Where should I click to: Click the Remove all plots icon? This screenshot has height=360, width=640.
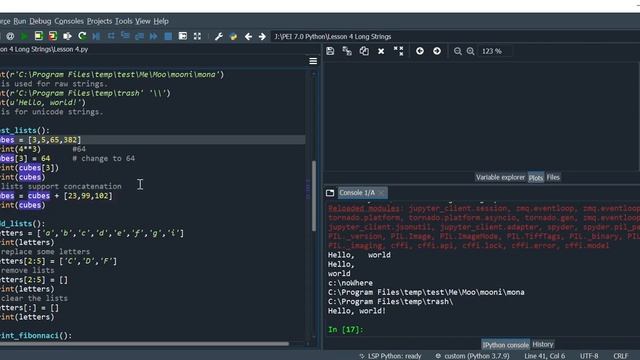pos(398,51)
